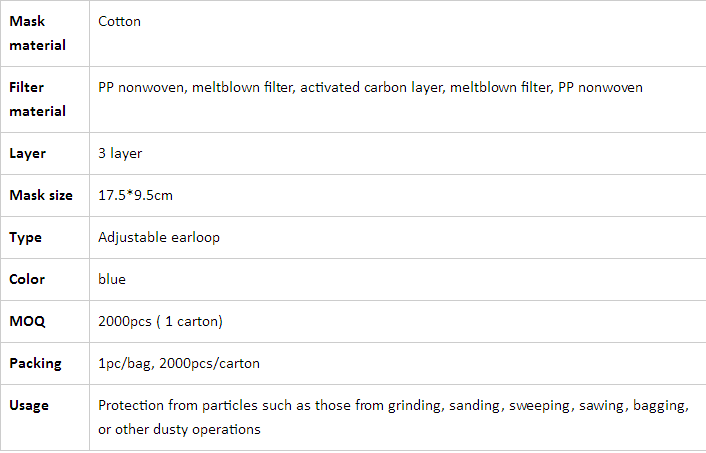Click the '3 layer' value
This screenshot has height=453, width=706.
[x=120, y=154]
